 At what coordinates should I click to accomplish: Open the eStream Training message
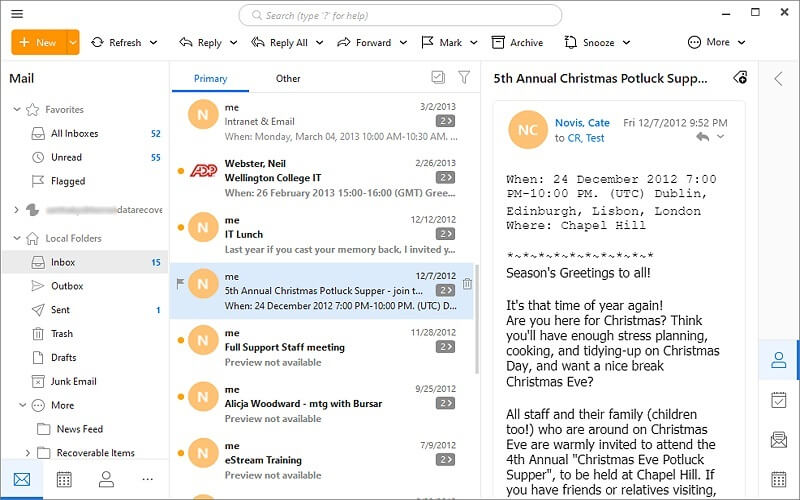(323, 460)
